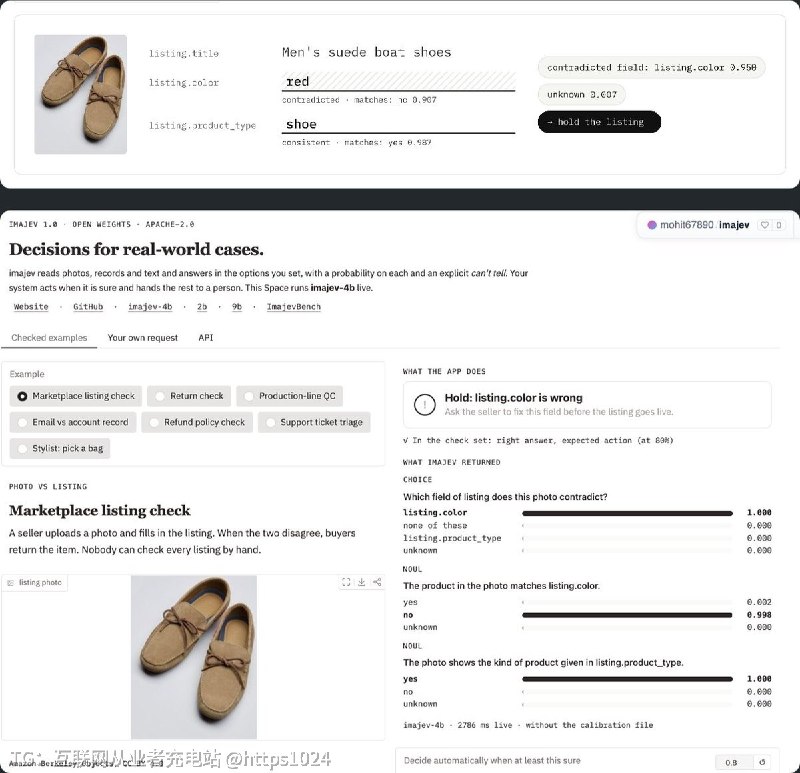Viewport: 800px width, 773px height.
Task: Select the Return check example
Action: tap(189, 396)
